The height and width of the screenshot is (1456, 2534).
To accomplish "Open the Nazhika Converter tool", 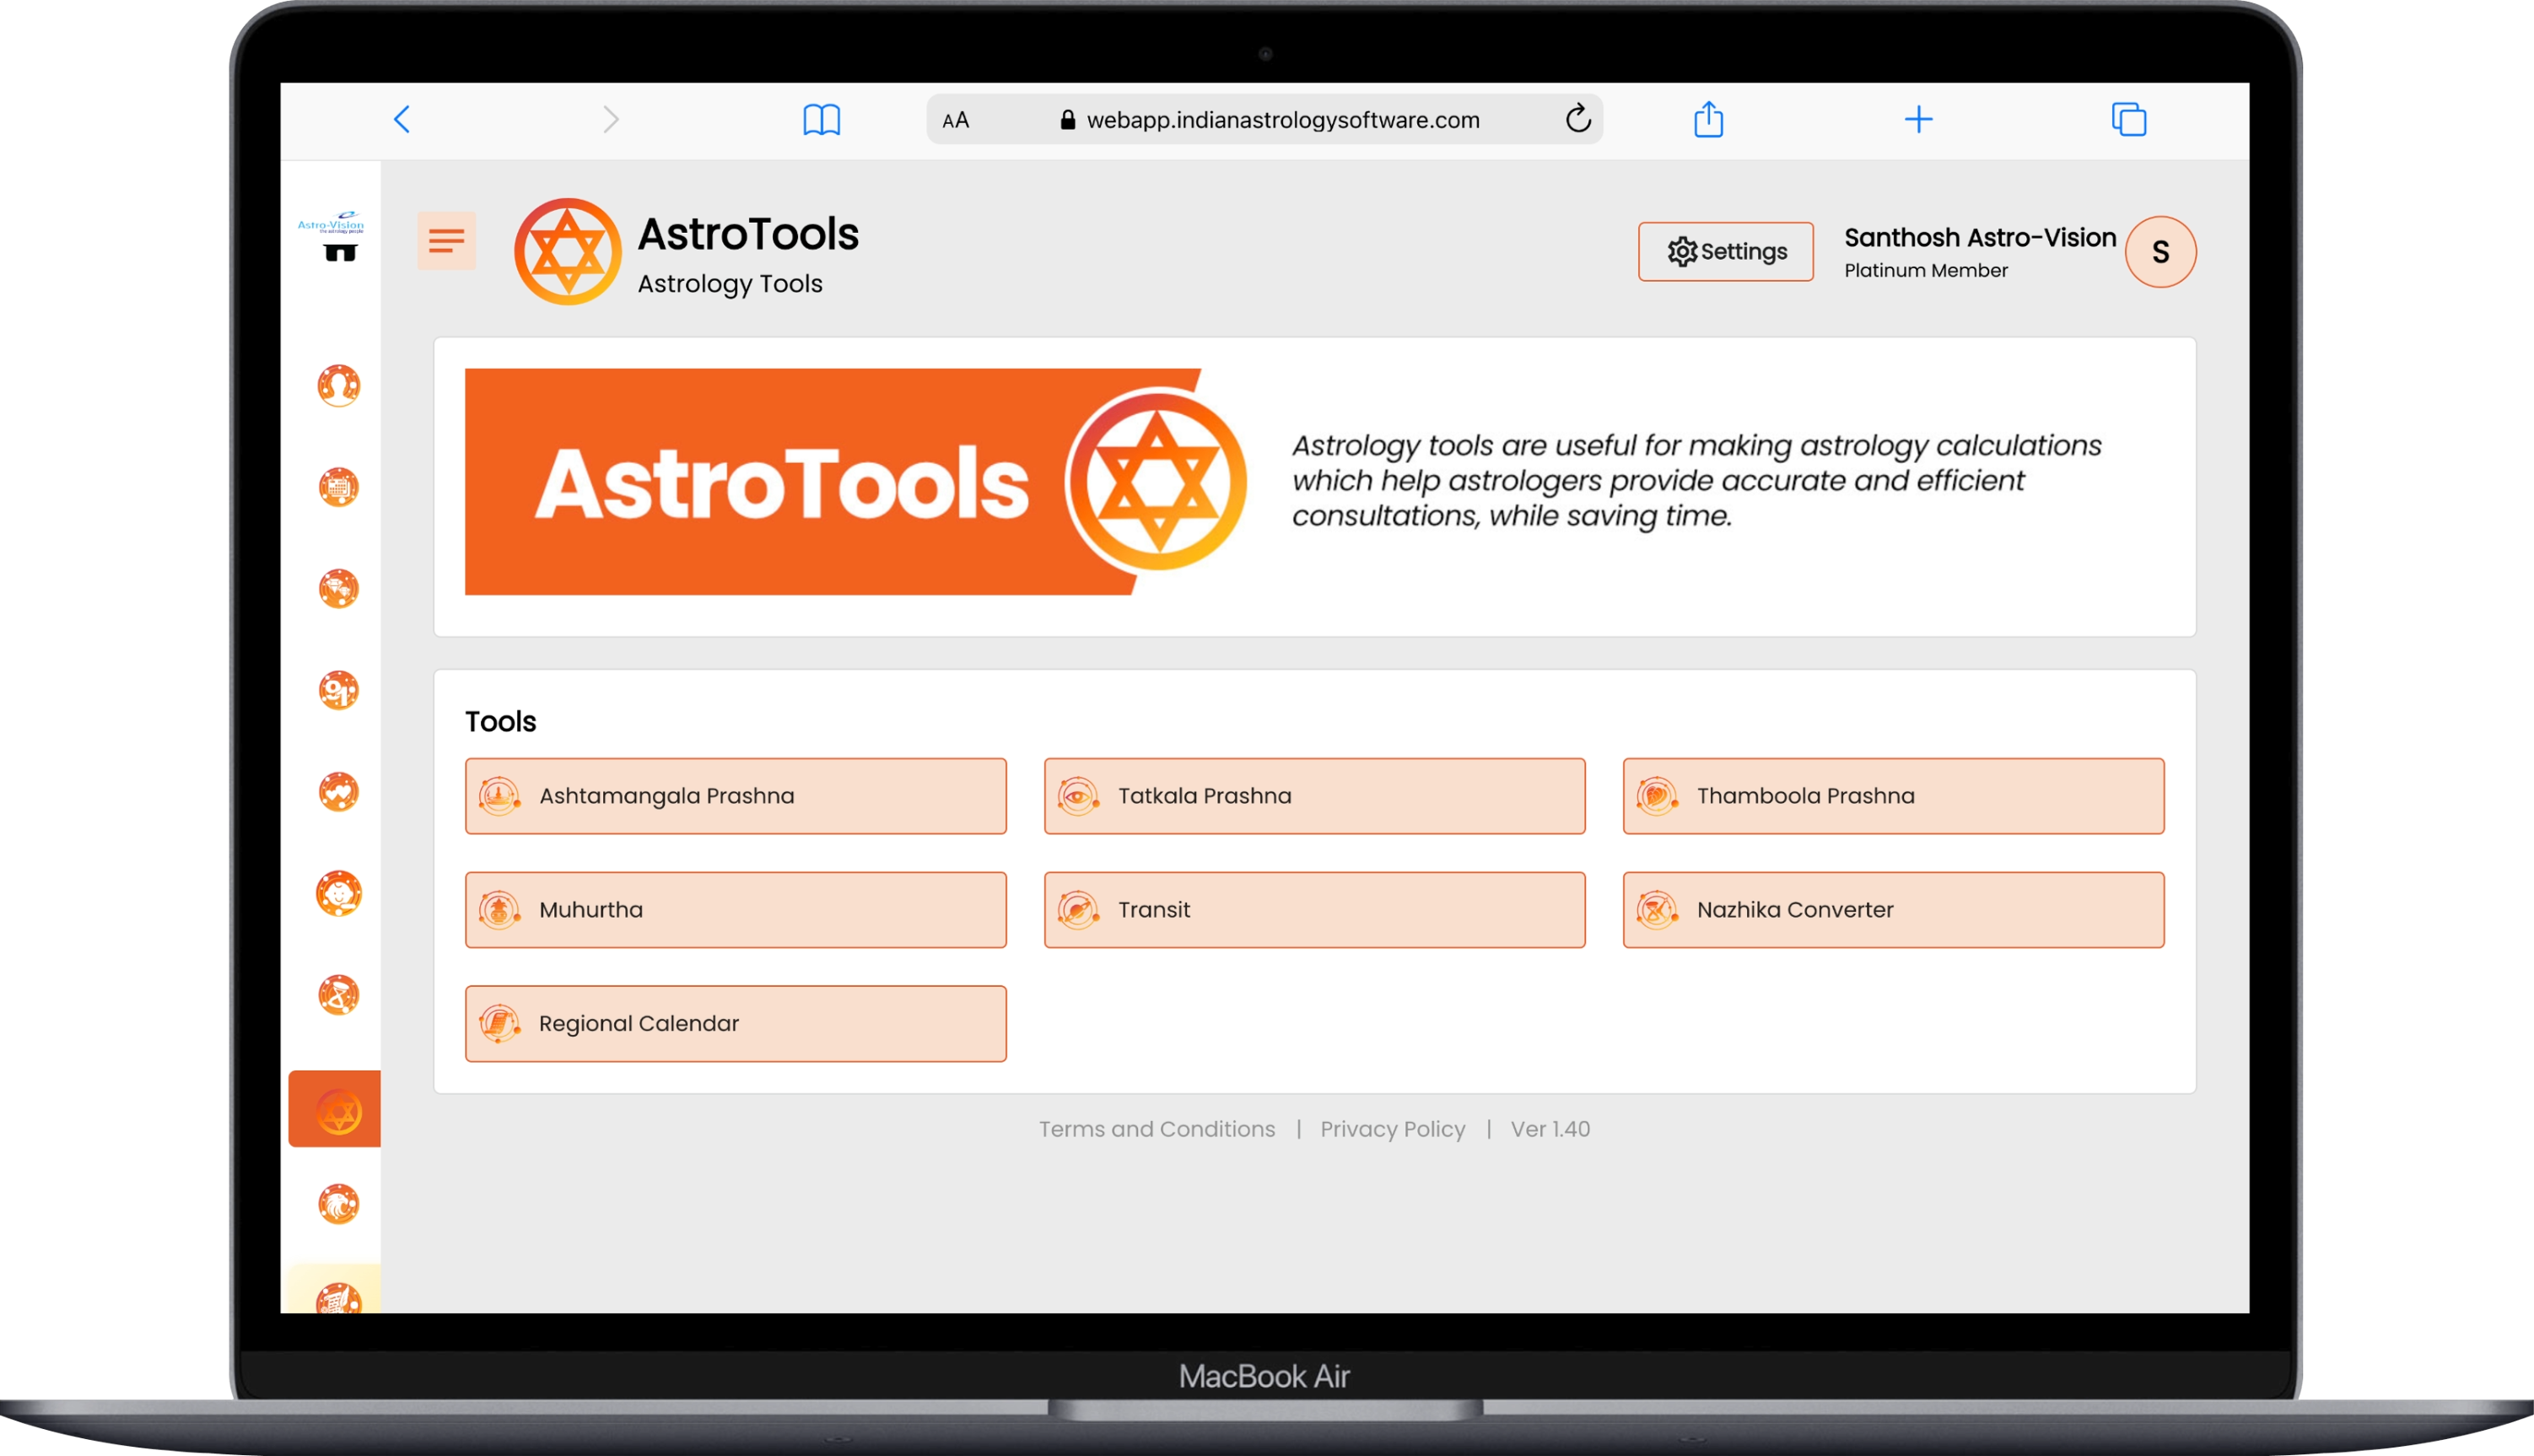I will 1894,910.
